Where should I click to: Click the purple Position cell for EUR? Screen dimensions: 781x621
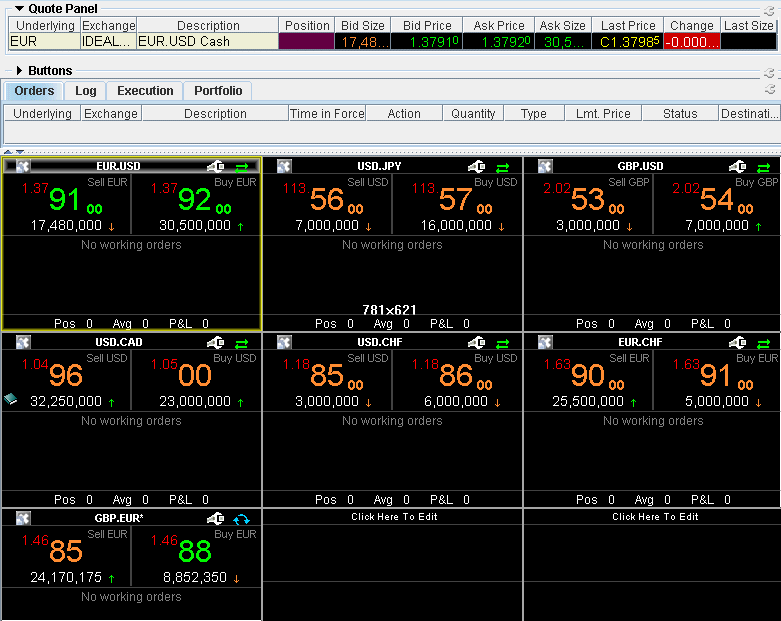point(306,41)
